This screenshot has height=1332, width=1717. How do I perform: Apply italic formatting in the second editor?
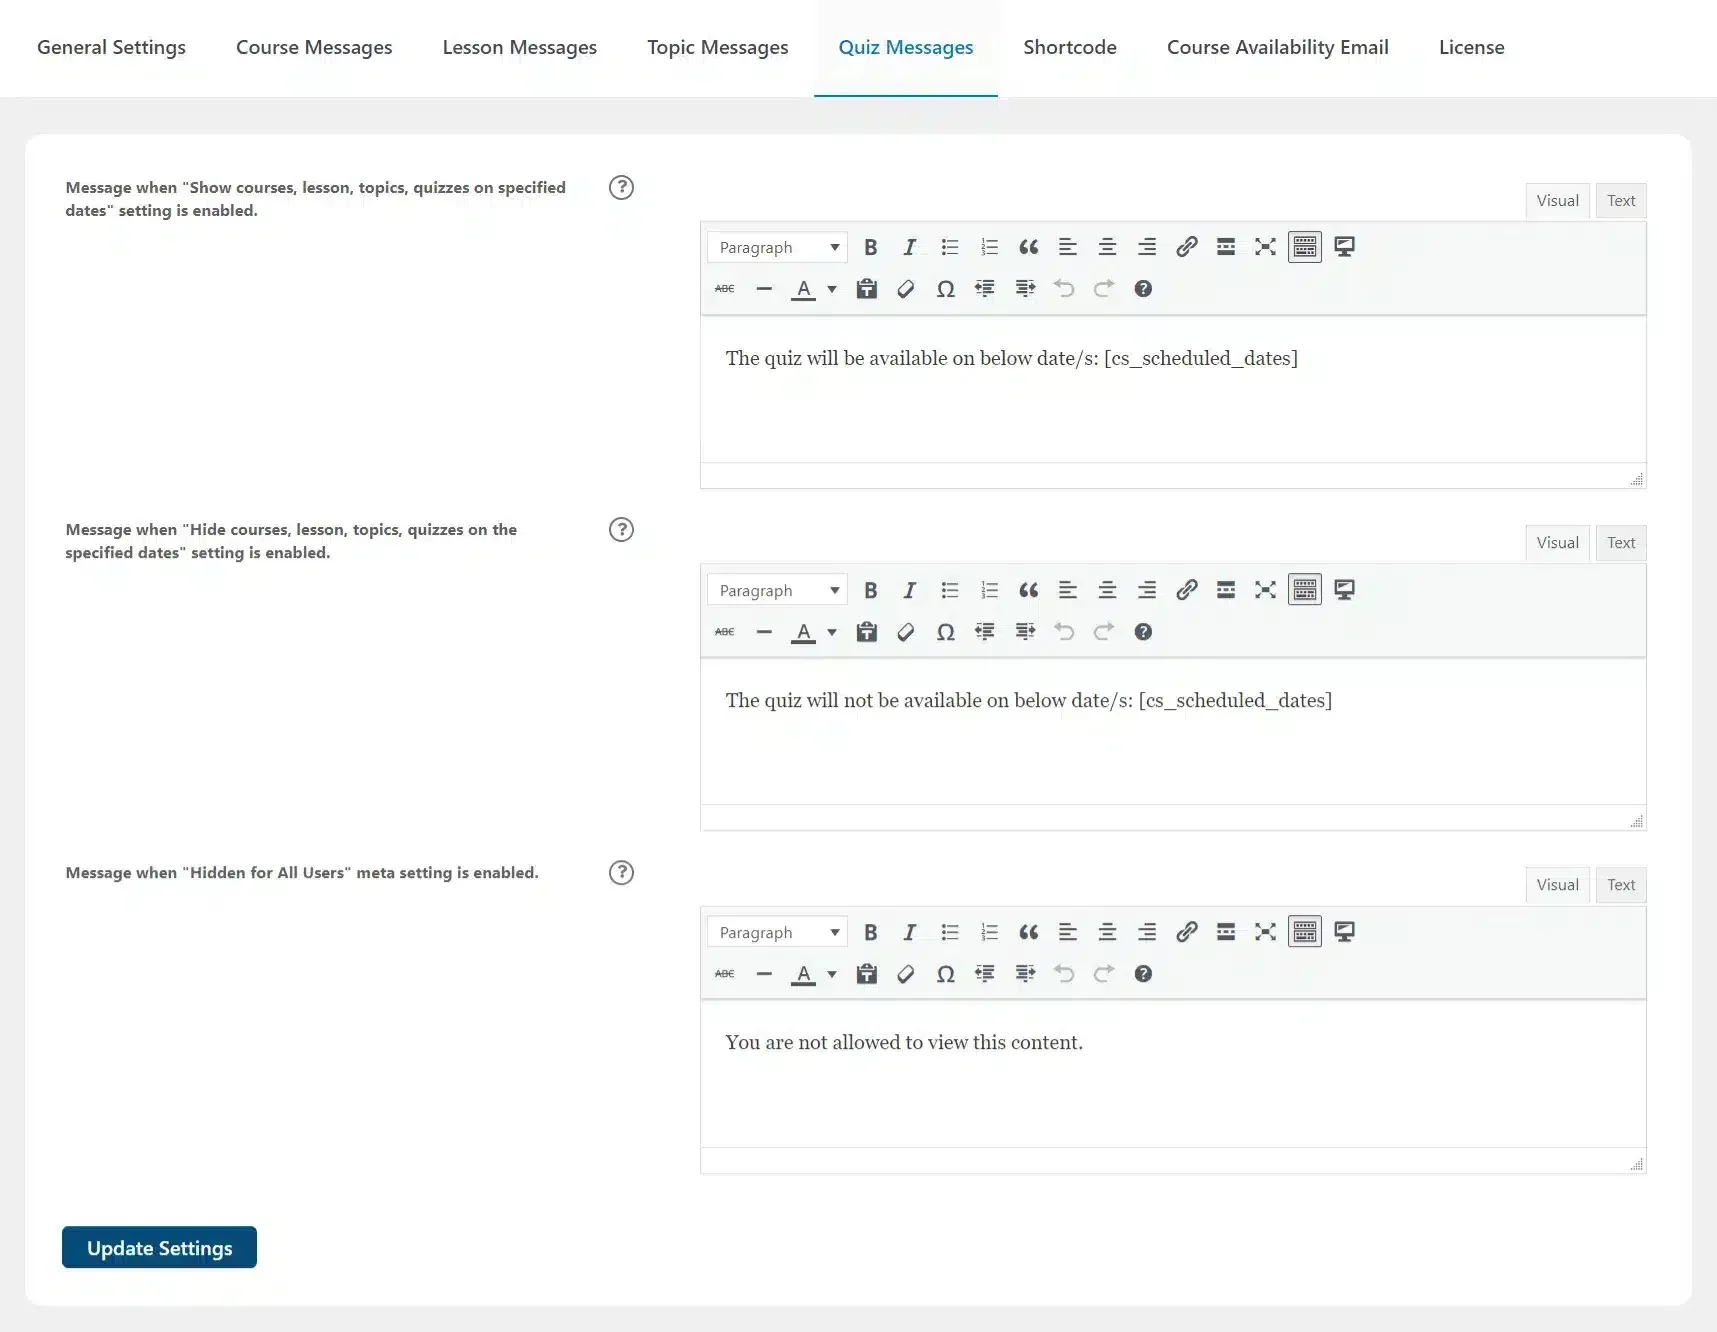[x=910, y=590]
